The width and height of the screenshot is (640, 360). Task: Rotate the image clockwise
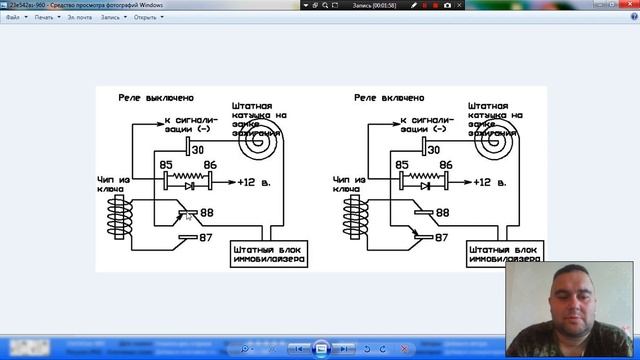pyautogui.click(x=382, y=349)
